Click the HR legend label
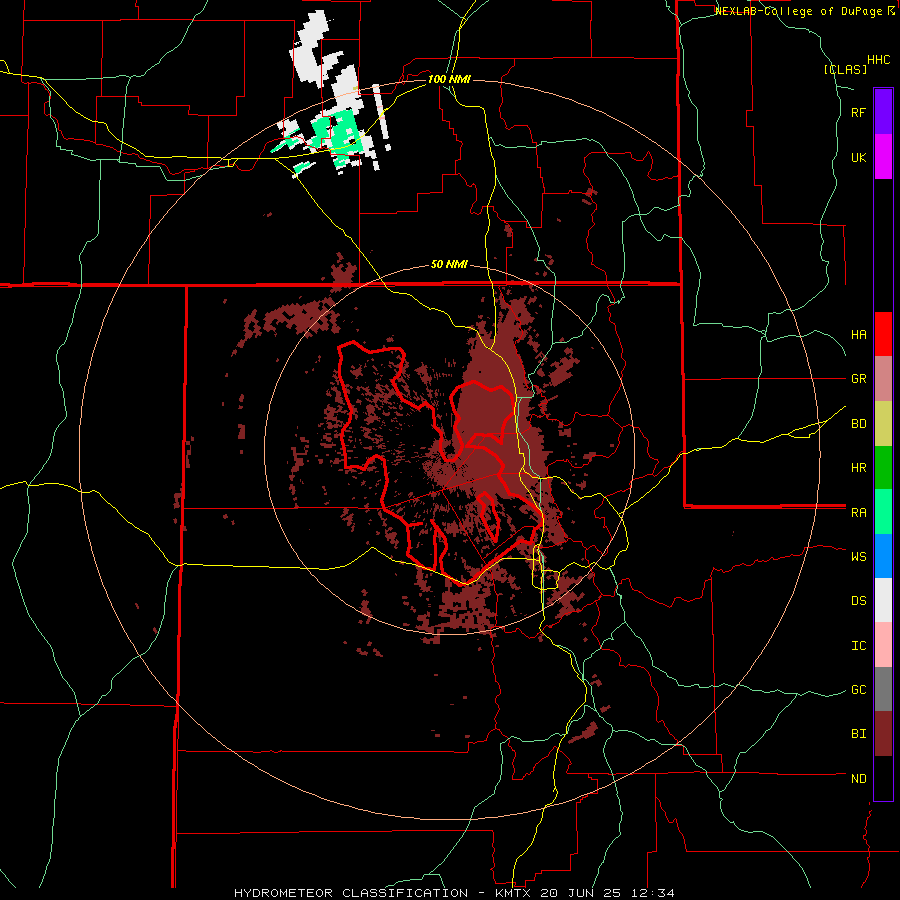The width and height of the screenshot is (900, 900). click(859, 468)
